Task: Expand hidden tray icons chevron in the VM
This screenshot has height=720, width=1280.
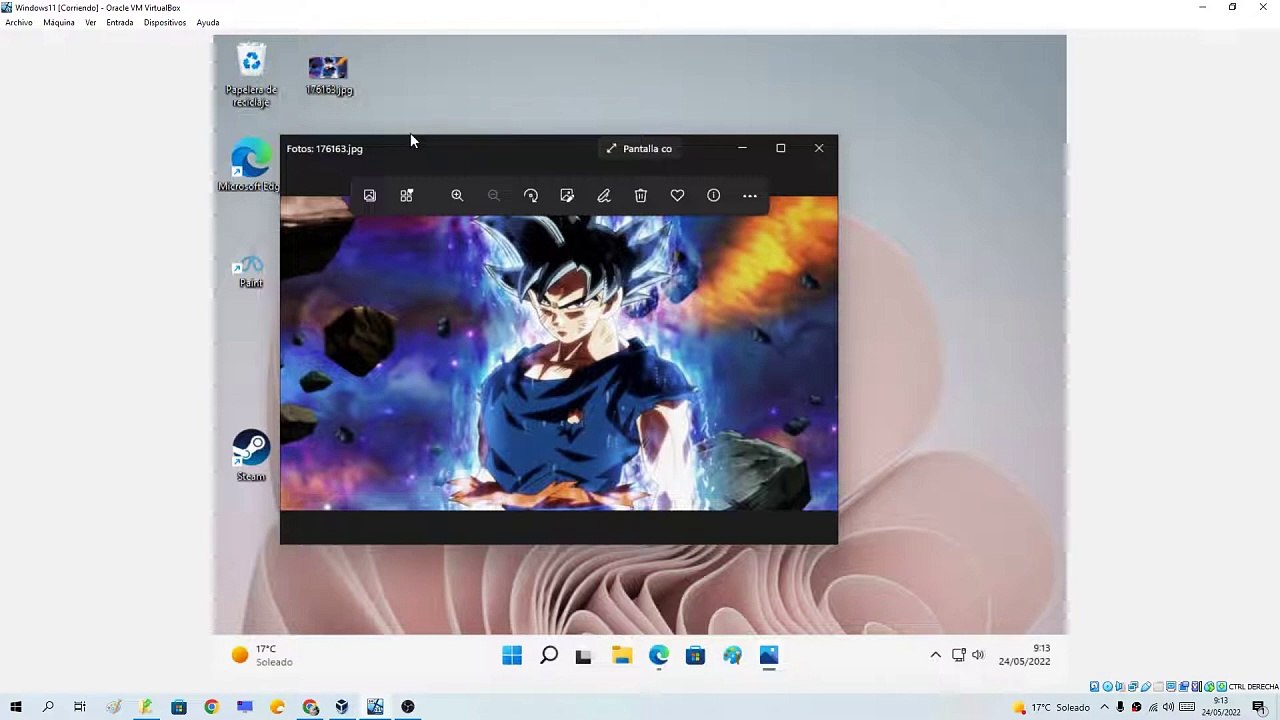Action: click(x=936, y=655)
